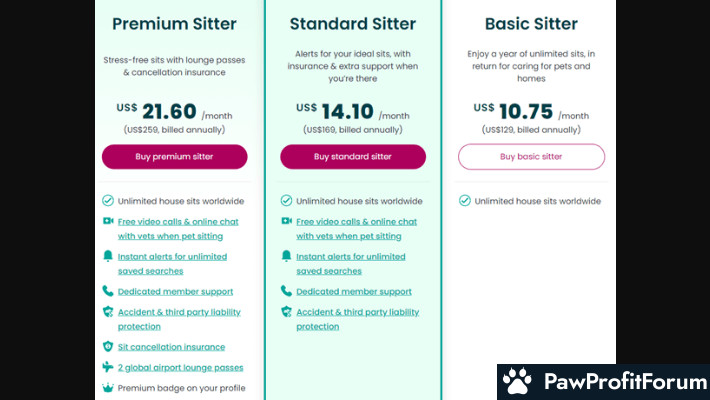This screenshot has height=400, width=710.
Task: Click the Premium unlimited house sits checkmark
Action: 108,201
